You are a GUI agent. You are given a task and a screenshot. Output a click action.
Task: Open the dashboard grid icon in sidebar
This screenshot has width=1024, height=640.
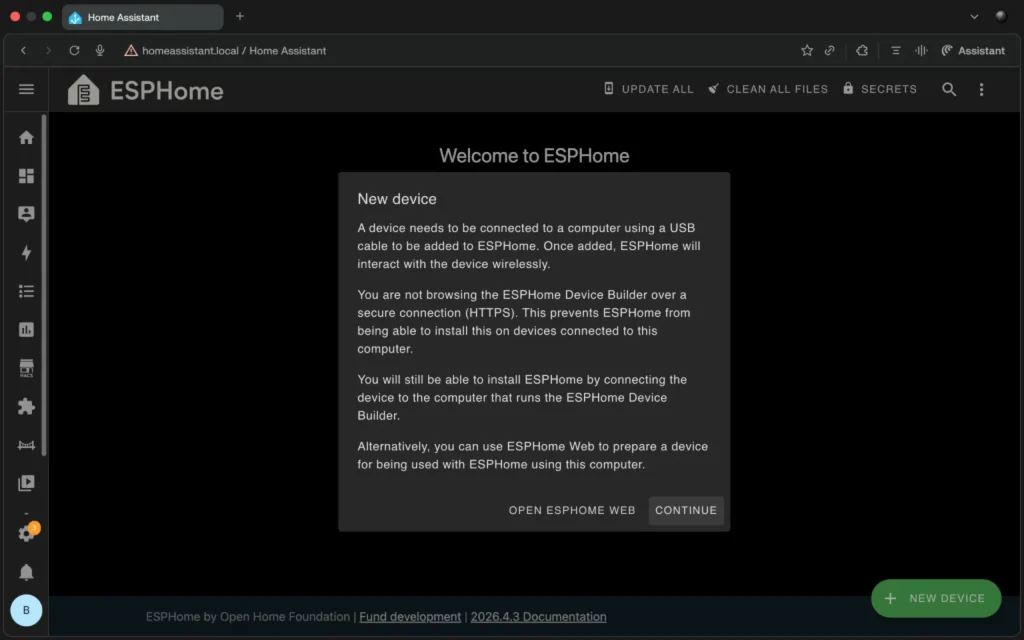[26, 176]
